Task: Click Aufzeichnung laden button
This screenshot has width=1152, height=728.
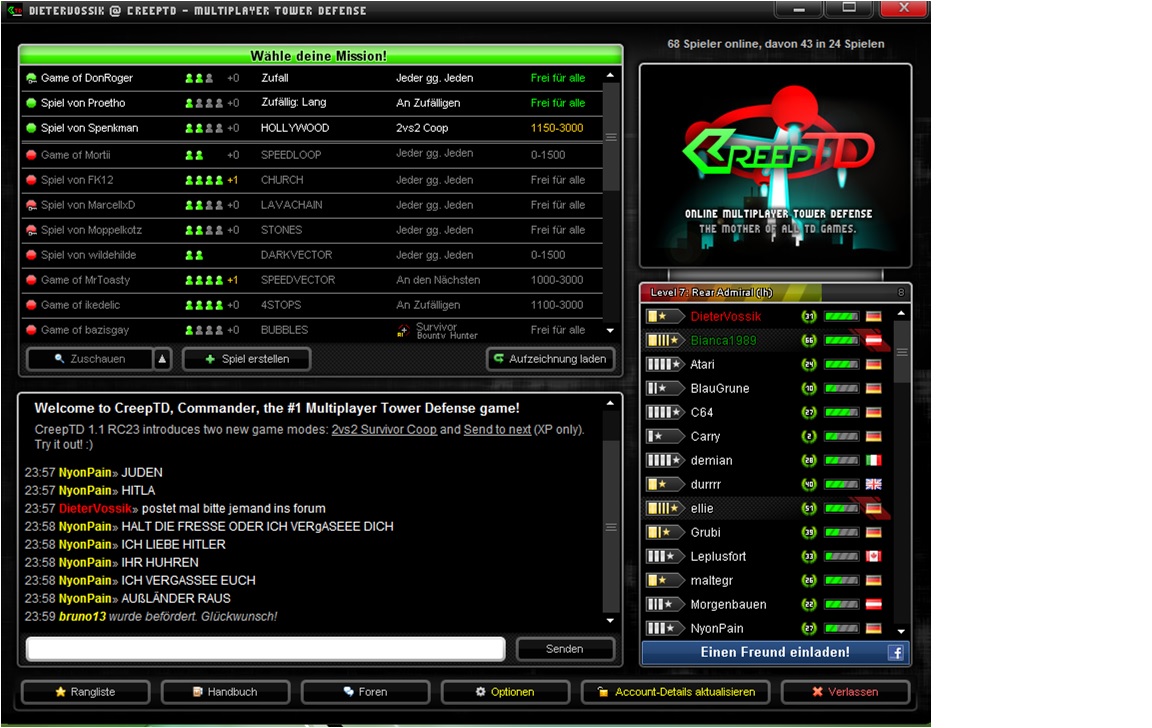Action: [550, 359]
